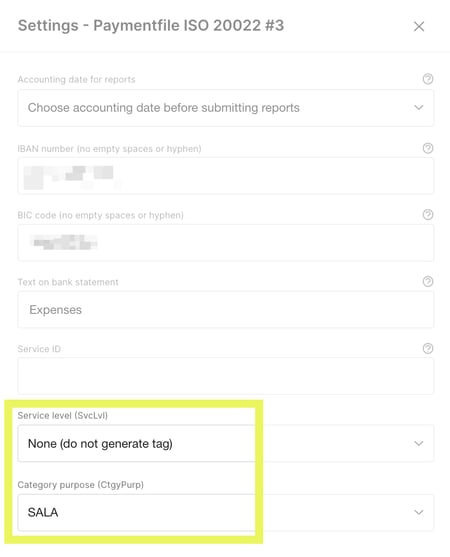The width and height of the screenshot is (450, 557).
Task: Edit the Expenses bank statement text field
Action: (x=226, y=309)
